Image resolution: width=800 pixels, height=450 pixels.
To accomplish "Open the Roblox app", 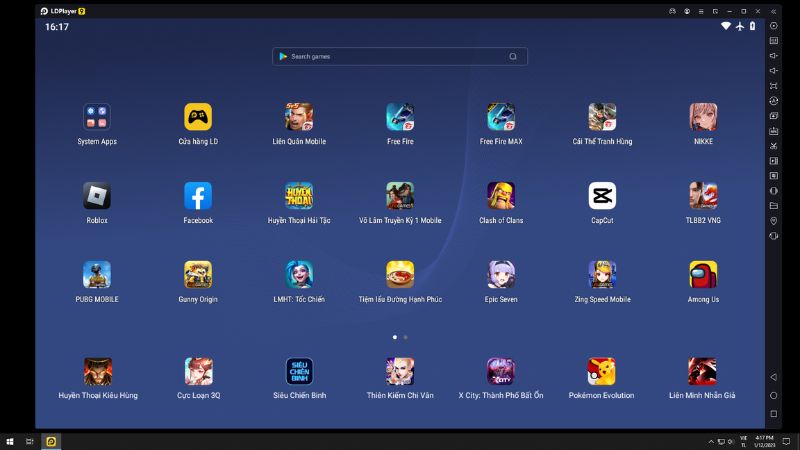I will 97,196.
